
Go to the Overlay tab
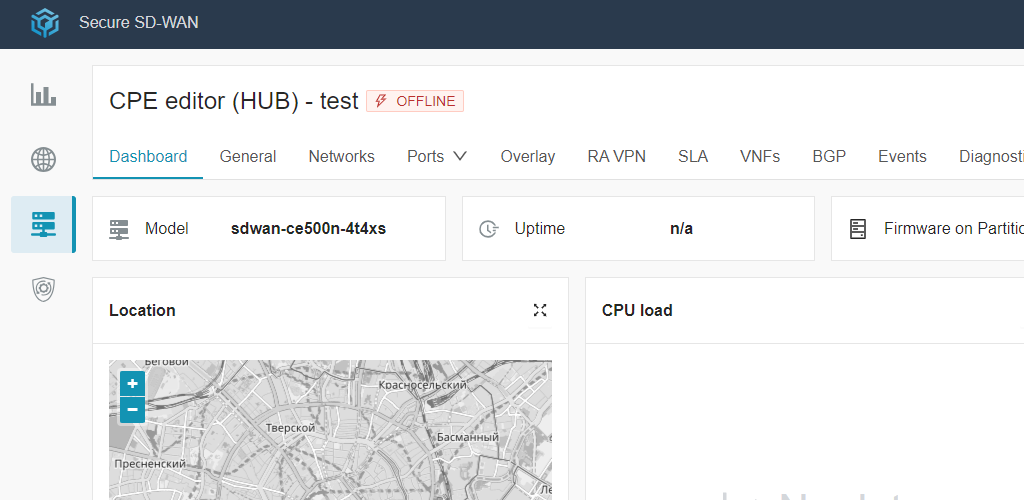[527, 156]
